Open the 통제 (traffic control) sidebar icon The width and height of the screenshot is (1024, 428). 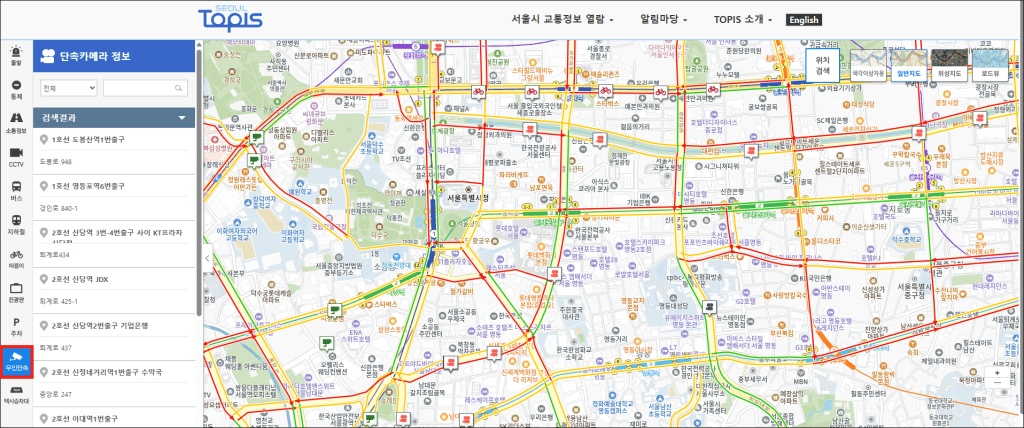(15, 89)
